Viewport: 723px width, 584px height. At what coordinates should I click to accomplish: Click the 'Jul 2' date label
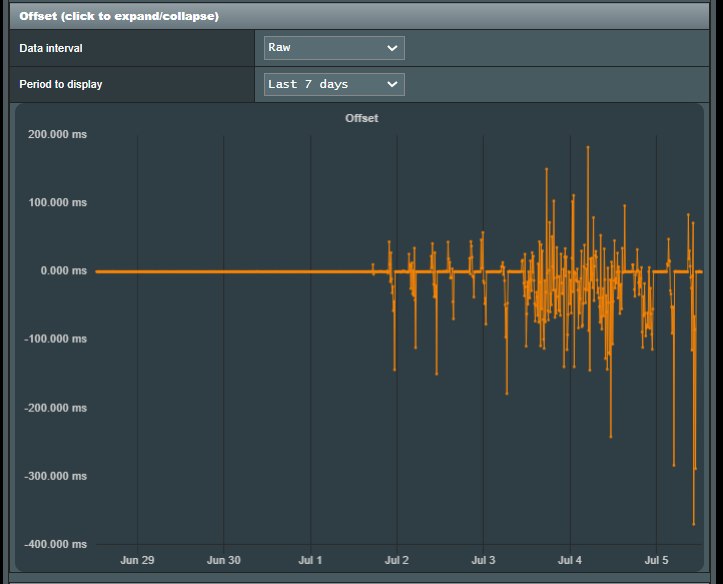coord(397,560)
